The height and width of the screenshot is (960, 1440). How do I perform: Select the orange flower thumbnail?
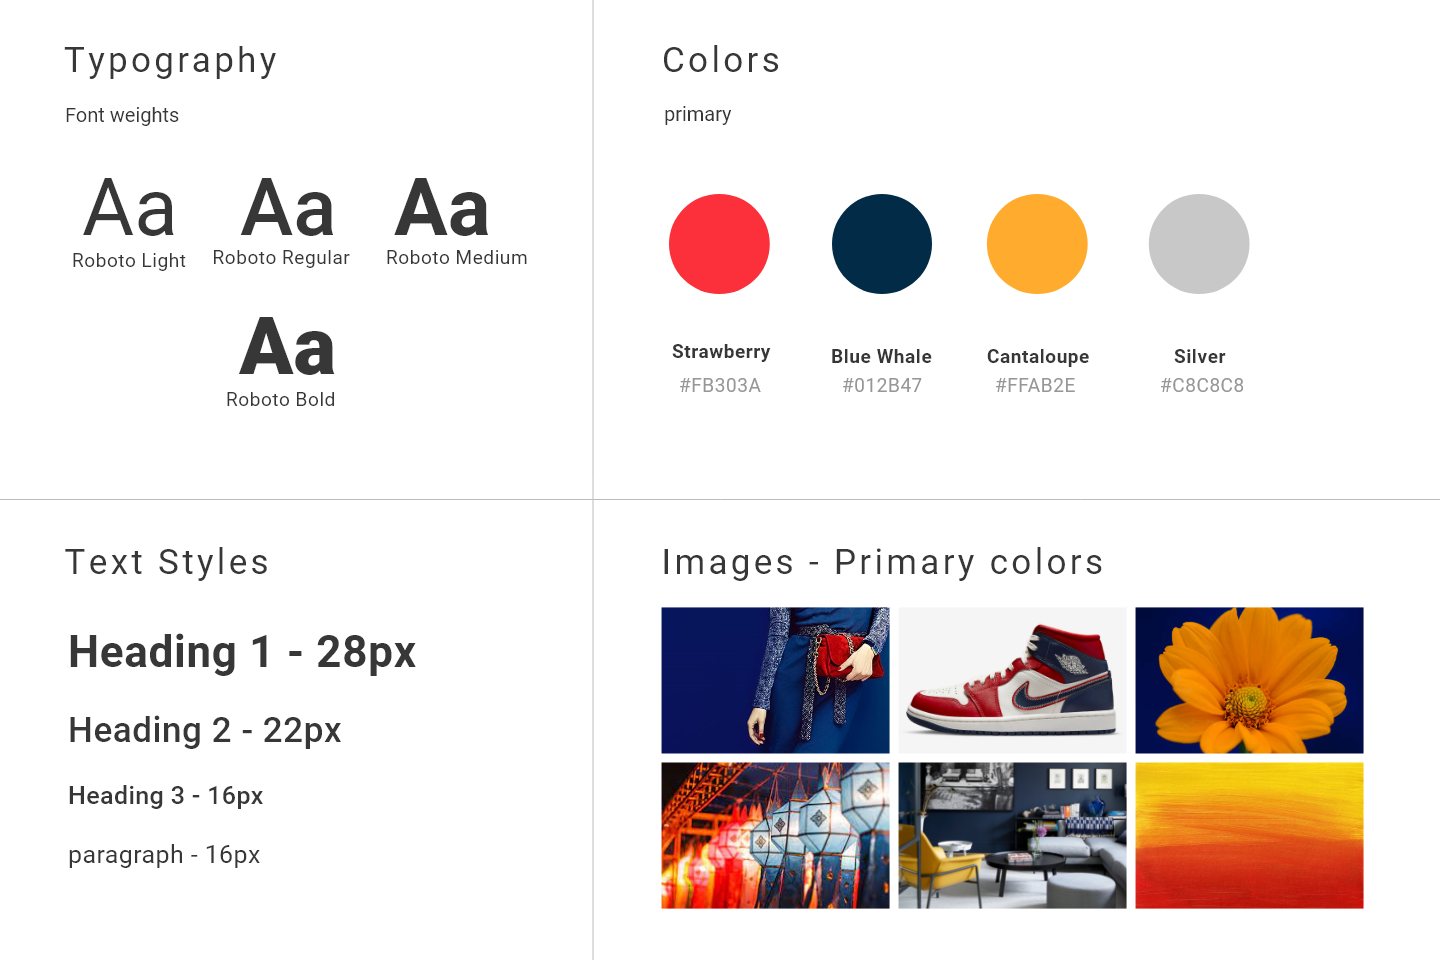1249,680
